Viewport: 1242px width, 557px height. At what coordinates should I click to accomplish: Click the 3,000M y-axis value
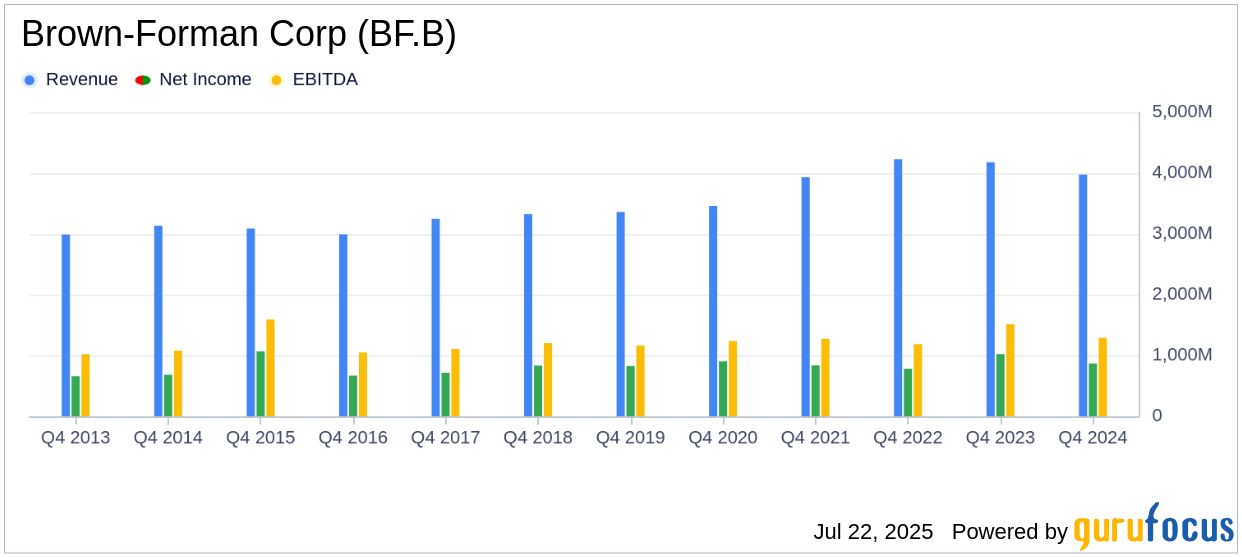click(x=1182, y=233)
